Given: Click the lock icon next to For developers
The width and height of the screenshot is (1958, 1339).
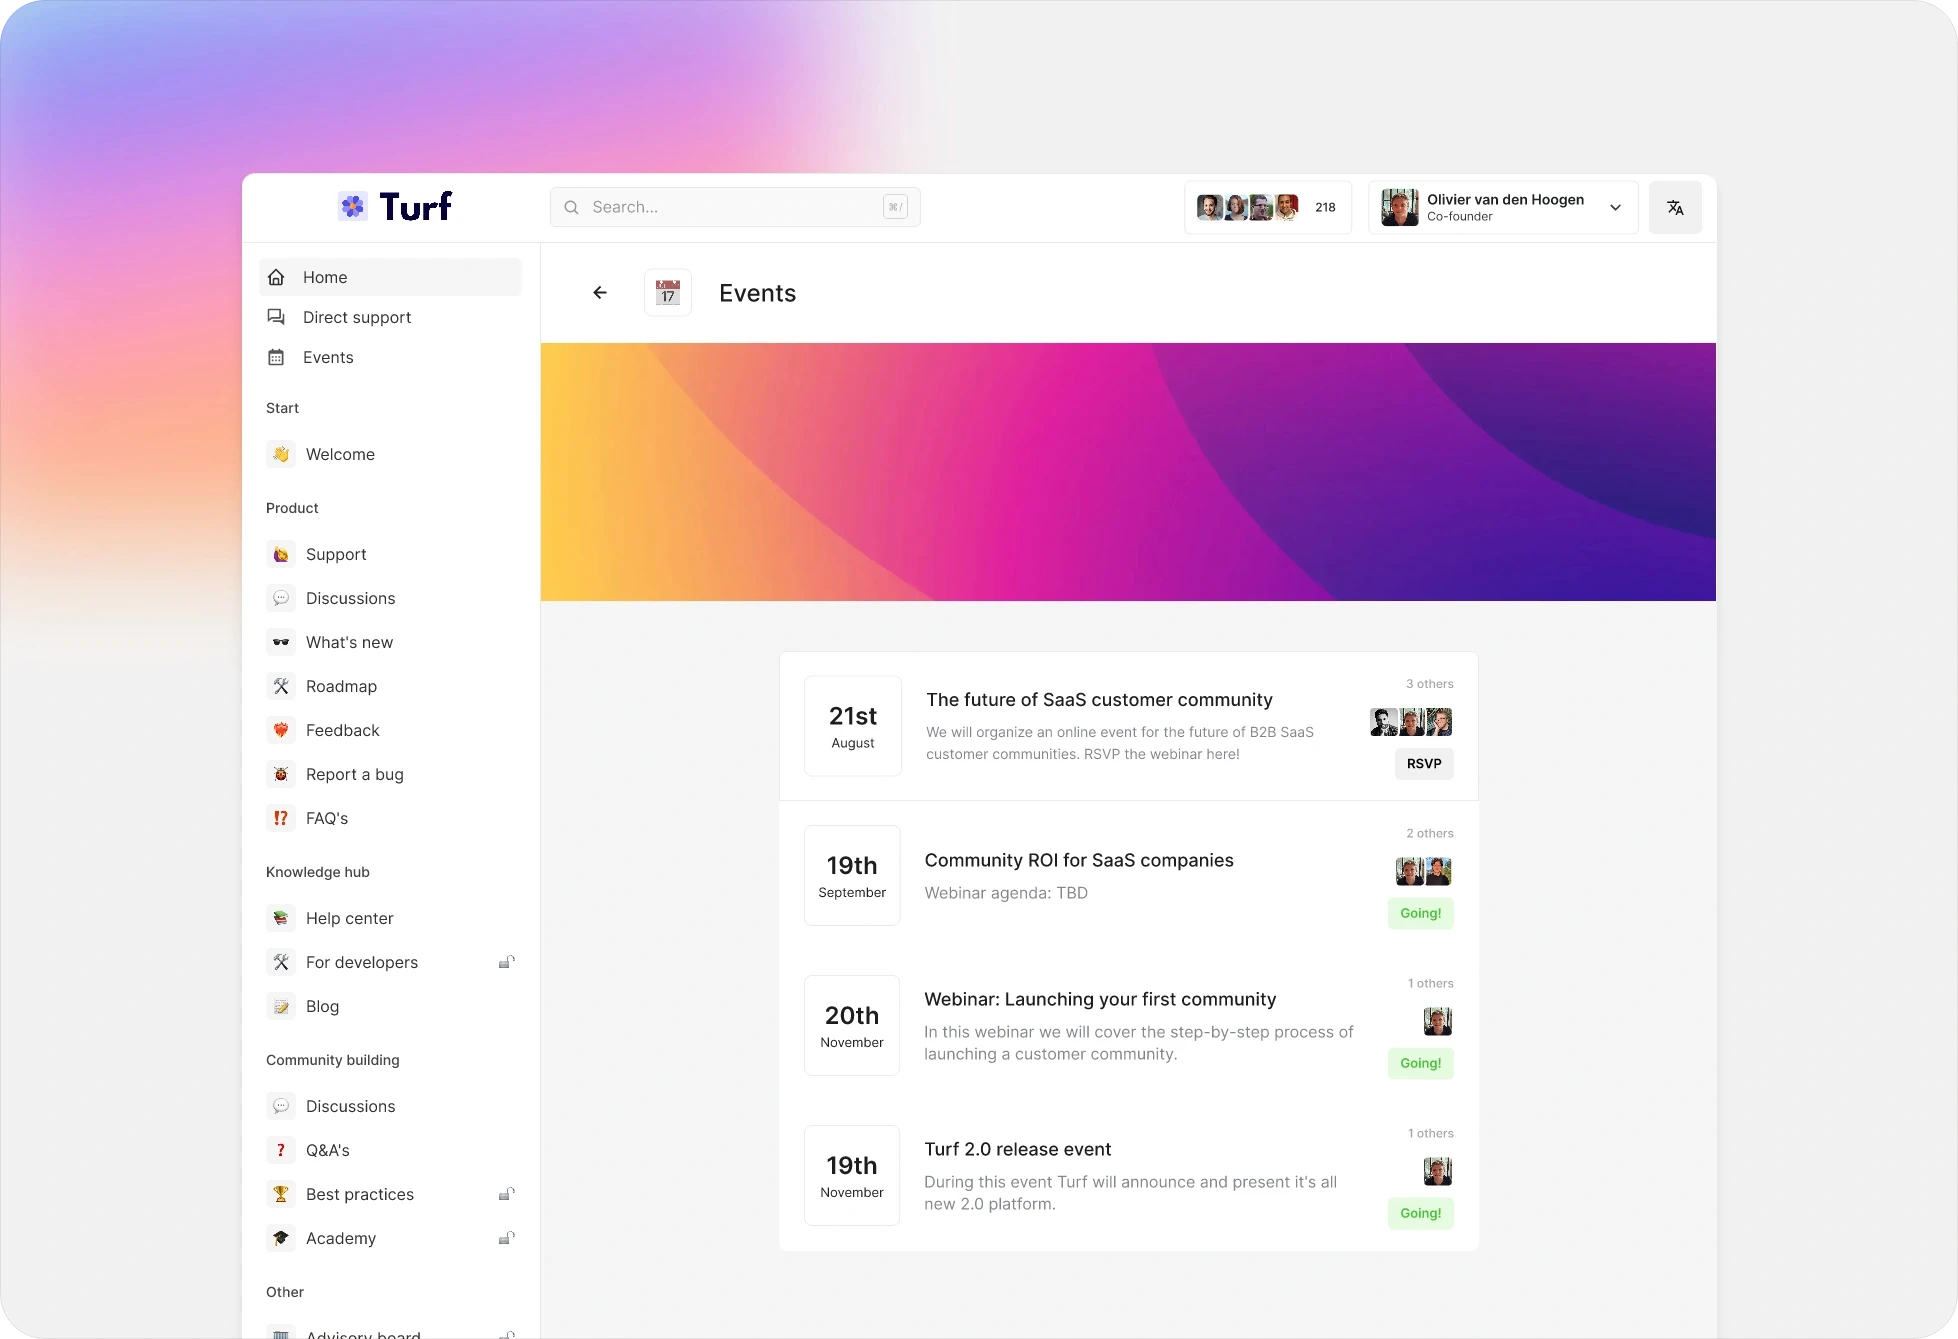Looking at the screenshot, I should tap(507, 962).
